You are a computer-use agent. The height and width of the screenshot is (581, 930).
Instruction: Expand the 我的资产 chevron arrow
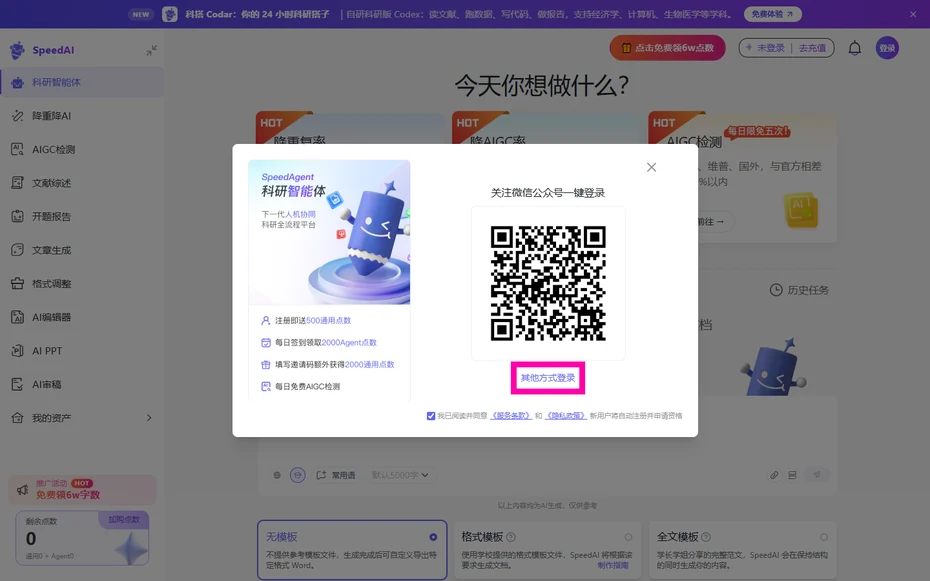pos(149,418)
